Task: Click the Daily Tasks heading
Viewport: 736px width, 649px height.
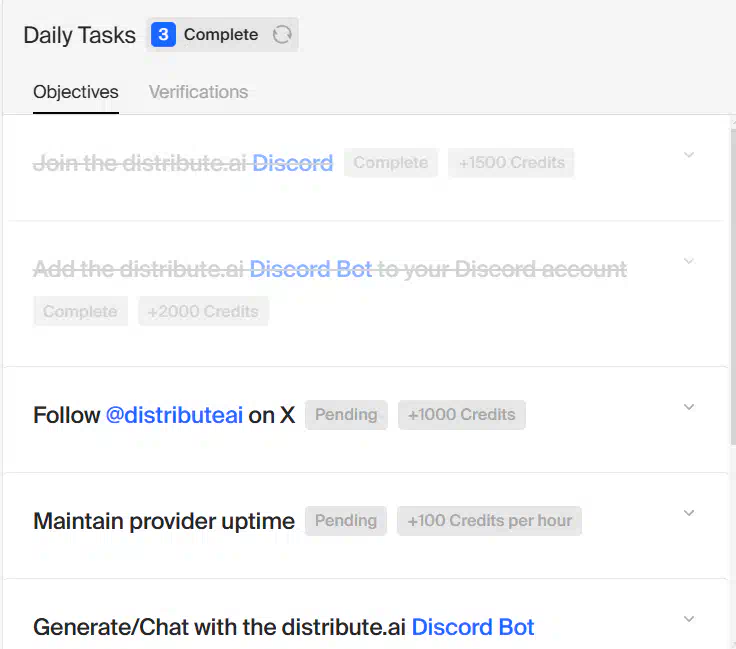Action: click(x=79, y=35)
